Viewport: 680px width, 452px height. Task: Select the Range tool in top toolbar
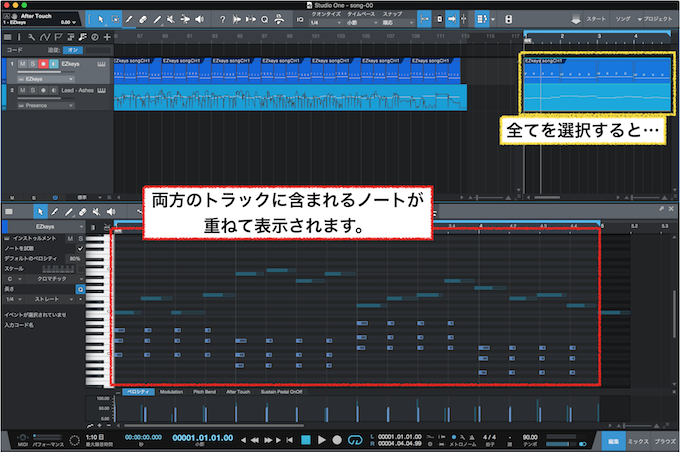click(115, 20)
